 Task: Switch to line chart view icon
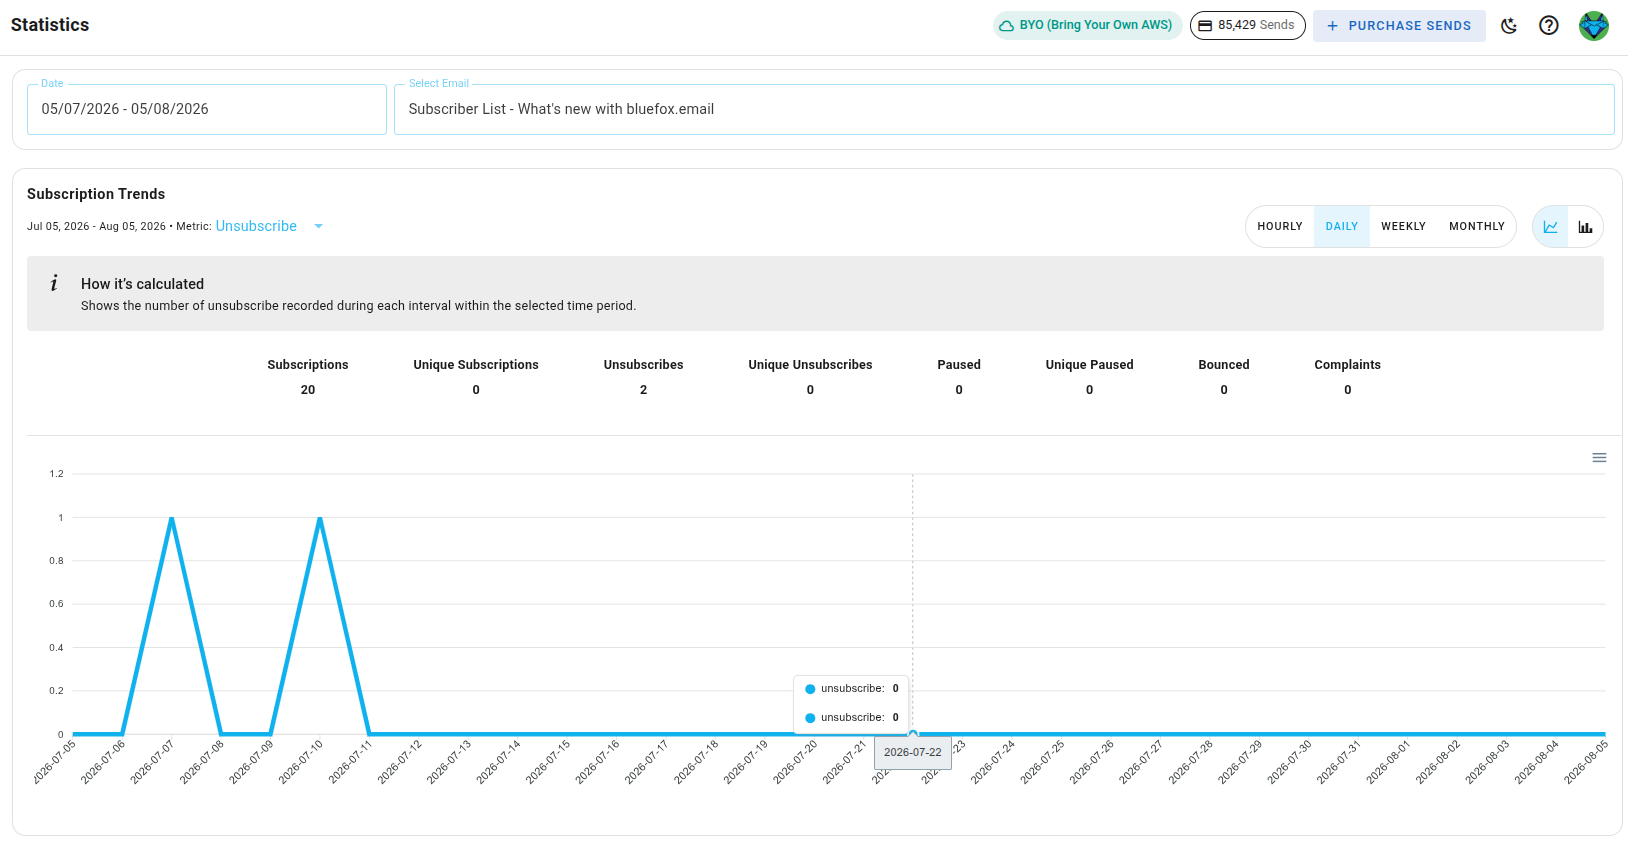click(1551, 227)
